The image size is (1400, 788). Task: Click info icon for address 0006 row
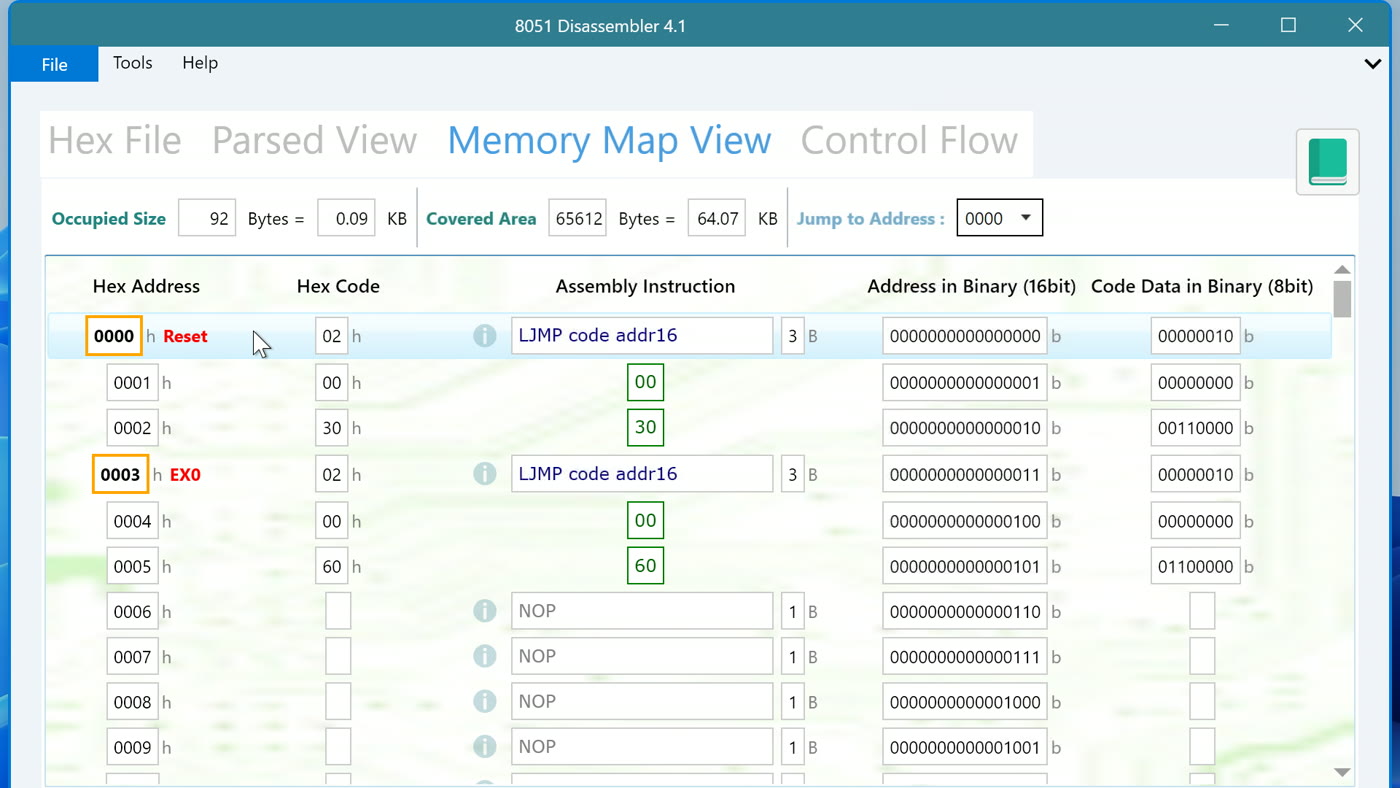pyautogui.click(x=485, y=611)
